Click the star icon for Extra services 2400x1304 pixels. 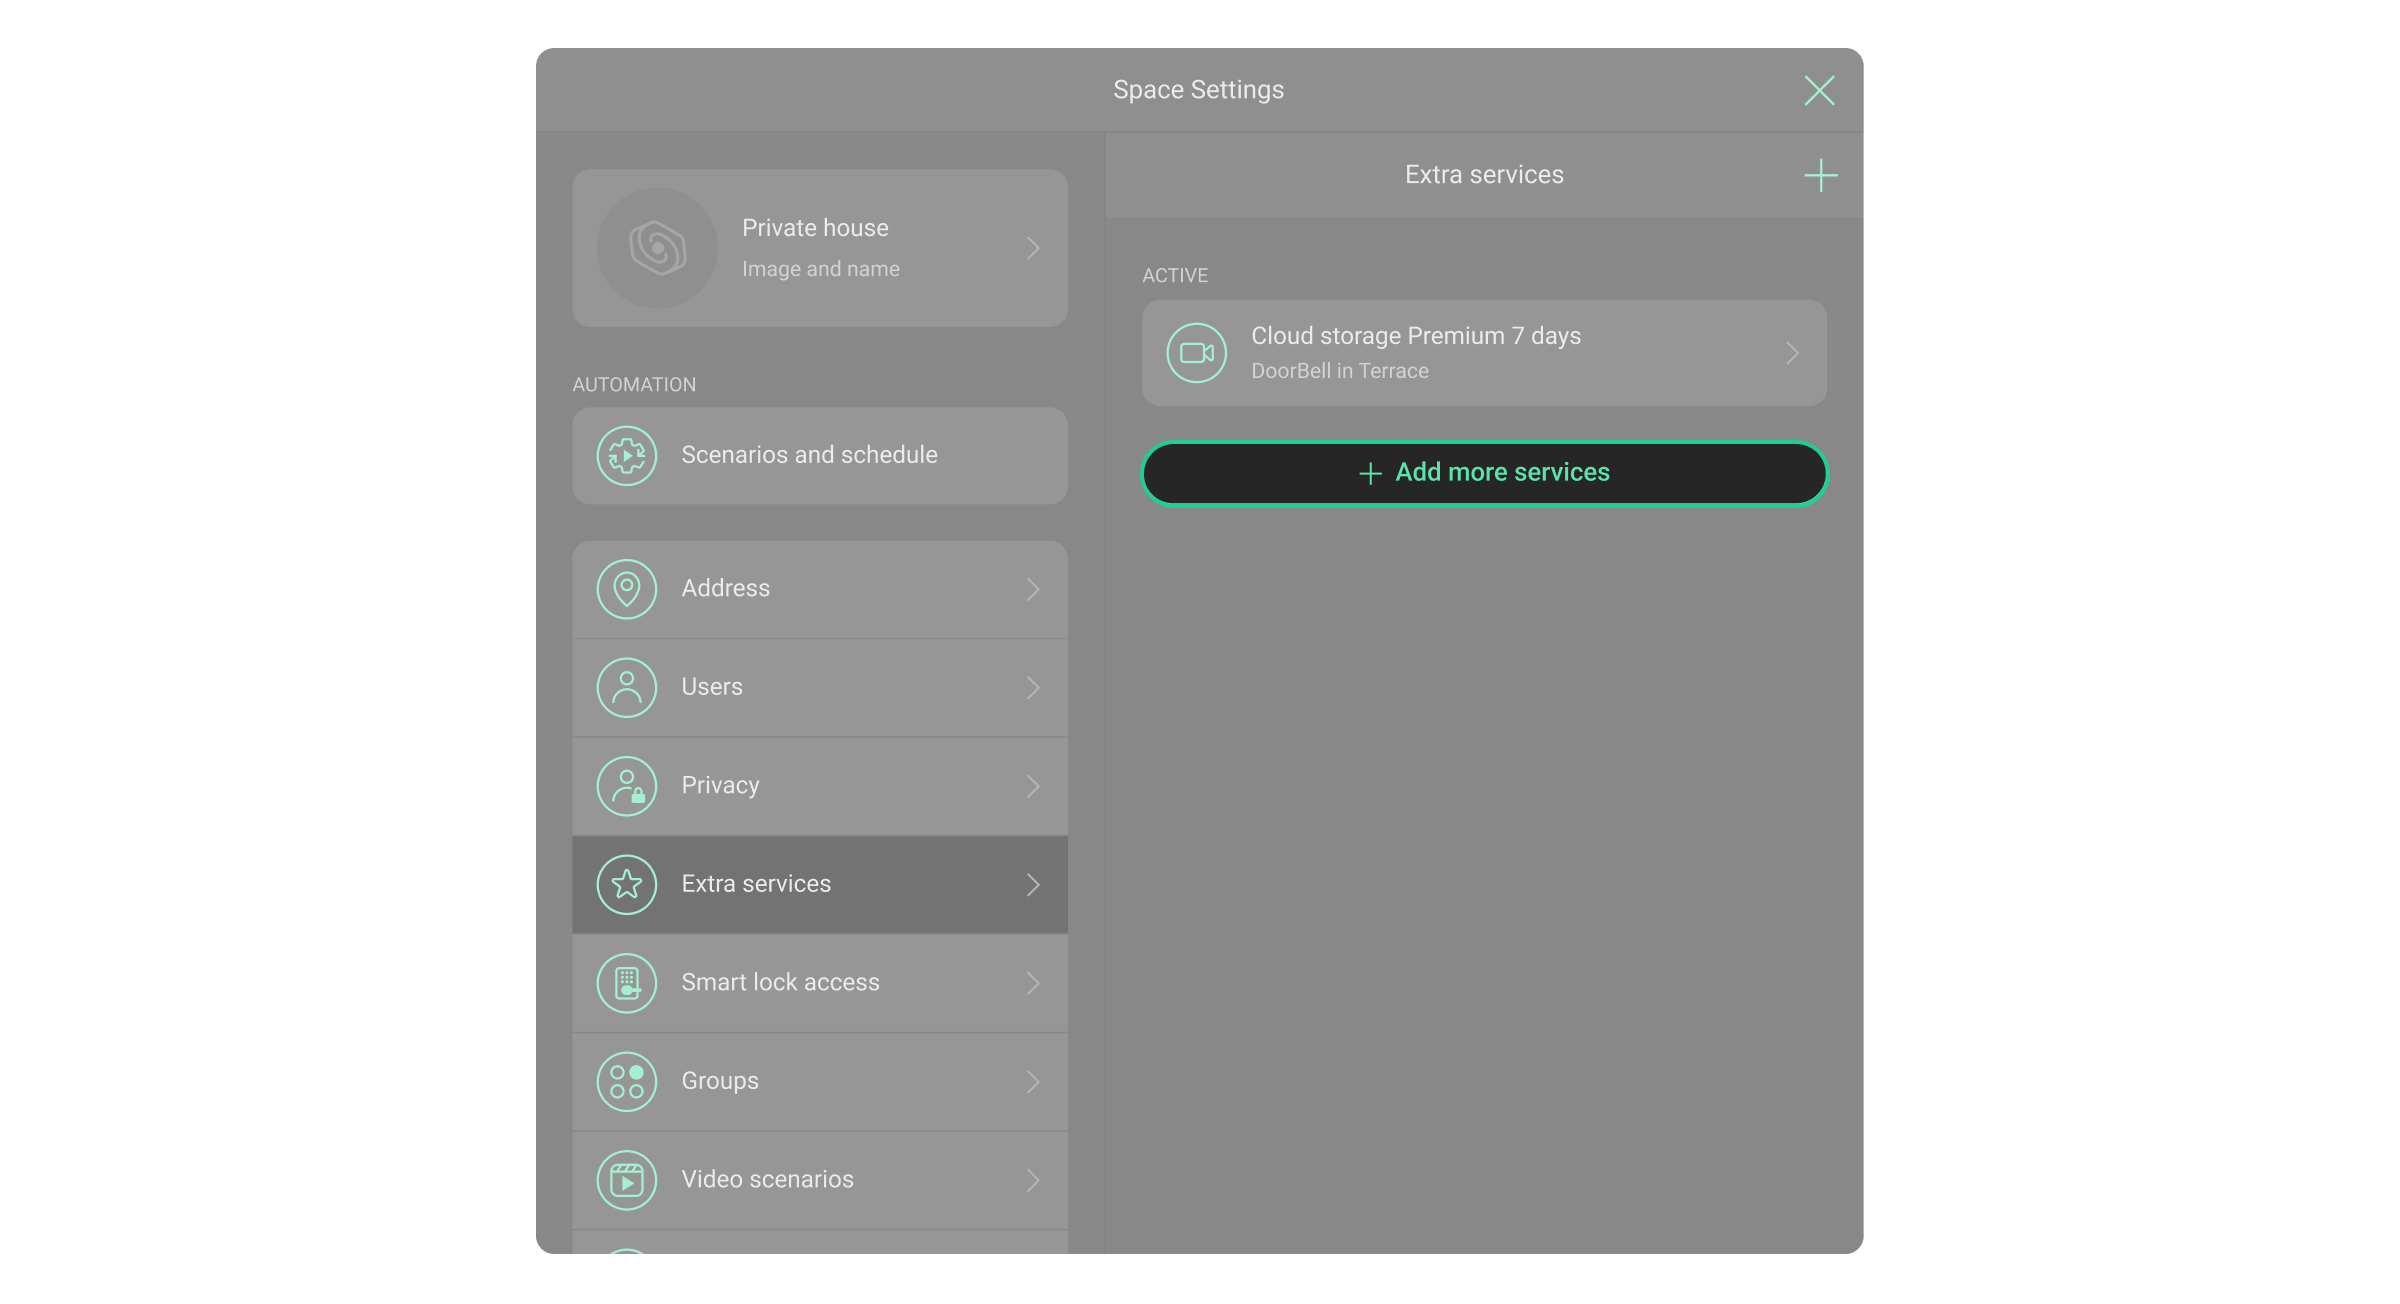click(626, 884)
